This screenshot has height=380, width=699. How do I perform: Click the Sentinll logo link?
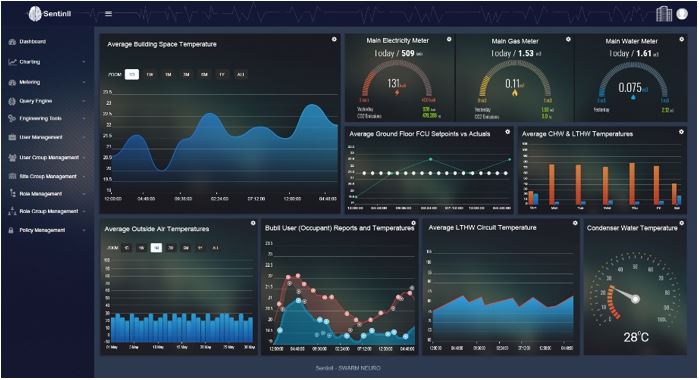tap(49, 14)
